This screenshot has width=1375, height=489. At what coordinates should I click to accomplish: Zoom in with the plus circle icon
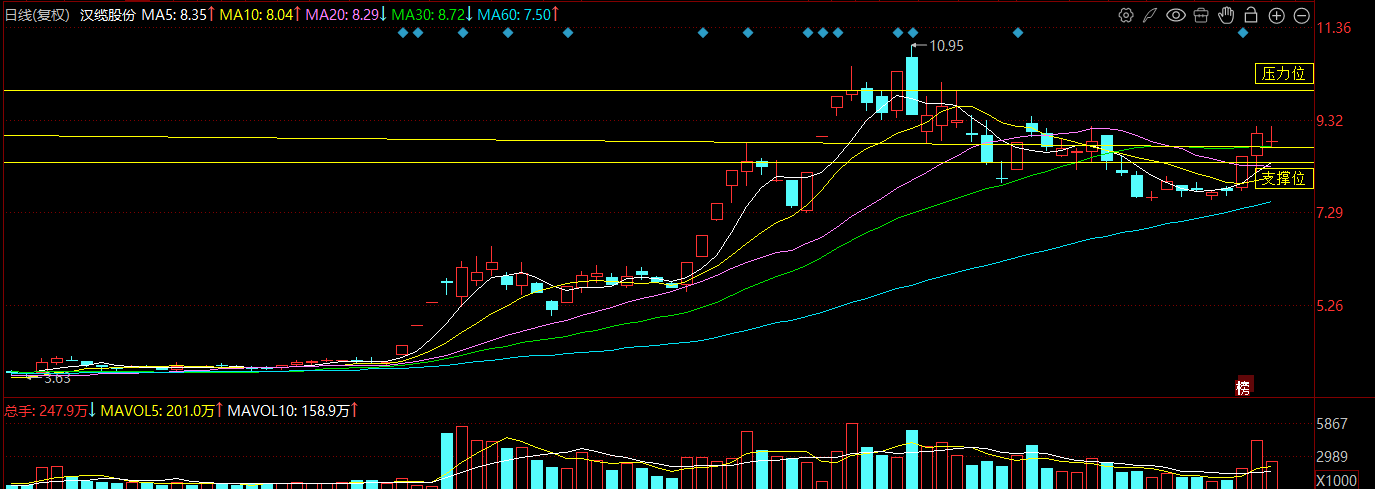click(x=1276, y=15)
